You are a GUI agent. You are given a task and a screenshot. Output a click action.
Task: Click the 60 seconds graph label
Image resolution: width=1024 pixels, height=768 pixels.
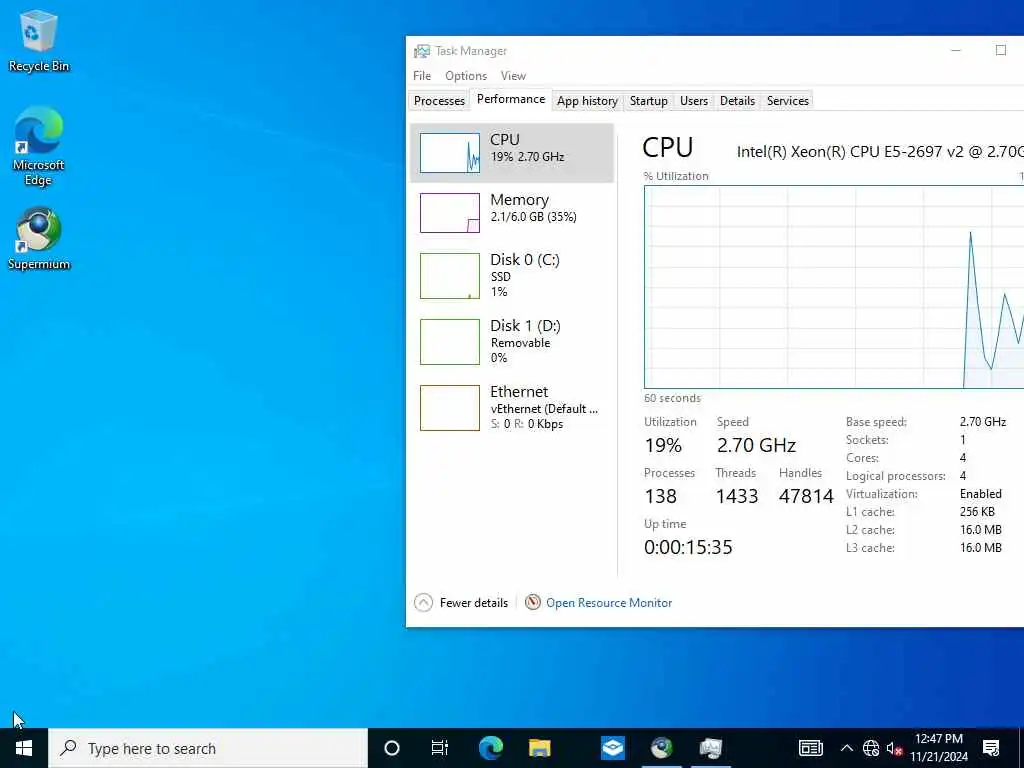coord(672,398)
